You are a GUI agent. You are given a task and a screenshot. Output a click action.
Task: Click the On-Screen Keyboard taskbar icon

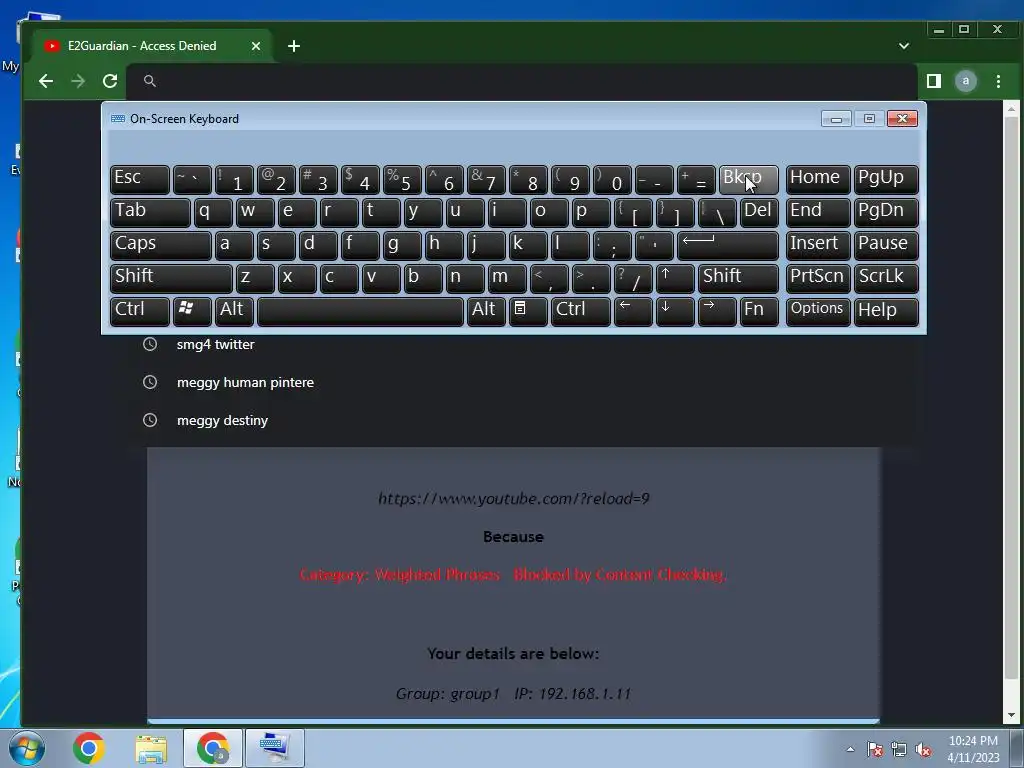(x=275, y=748)
